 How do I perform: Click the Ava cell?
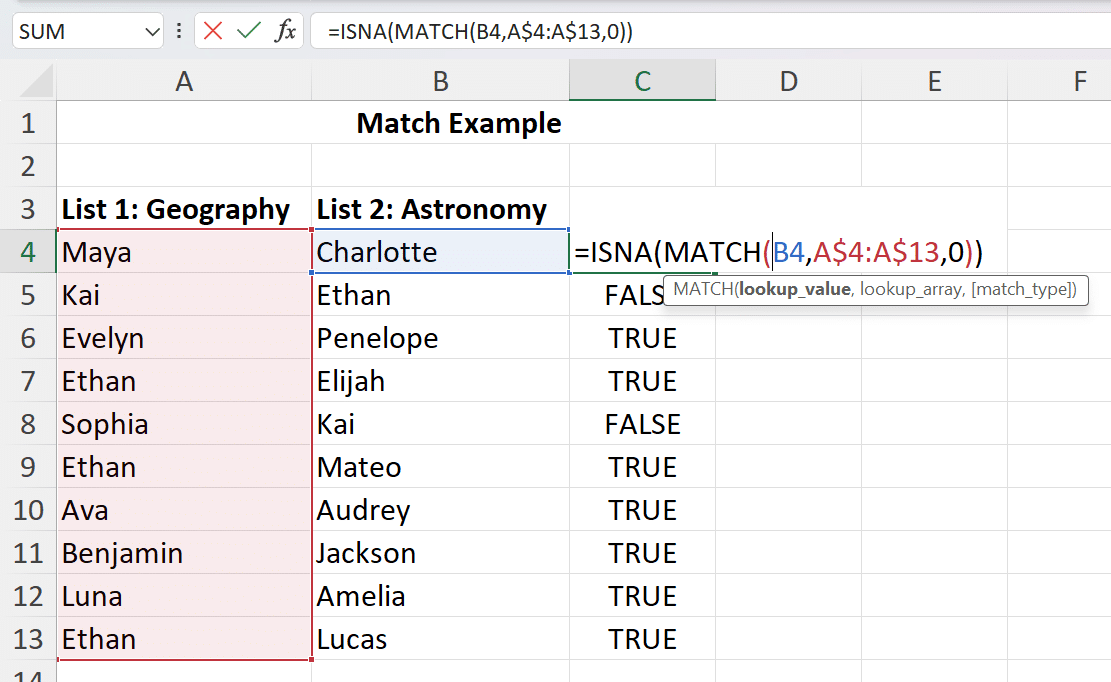pyautogui.click(x=184, y=510)
